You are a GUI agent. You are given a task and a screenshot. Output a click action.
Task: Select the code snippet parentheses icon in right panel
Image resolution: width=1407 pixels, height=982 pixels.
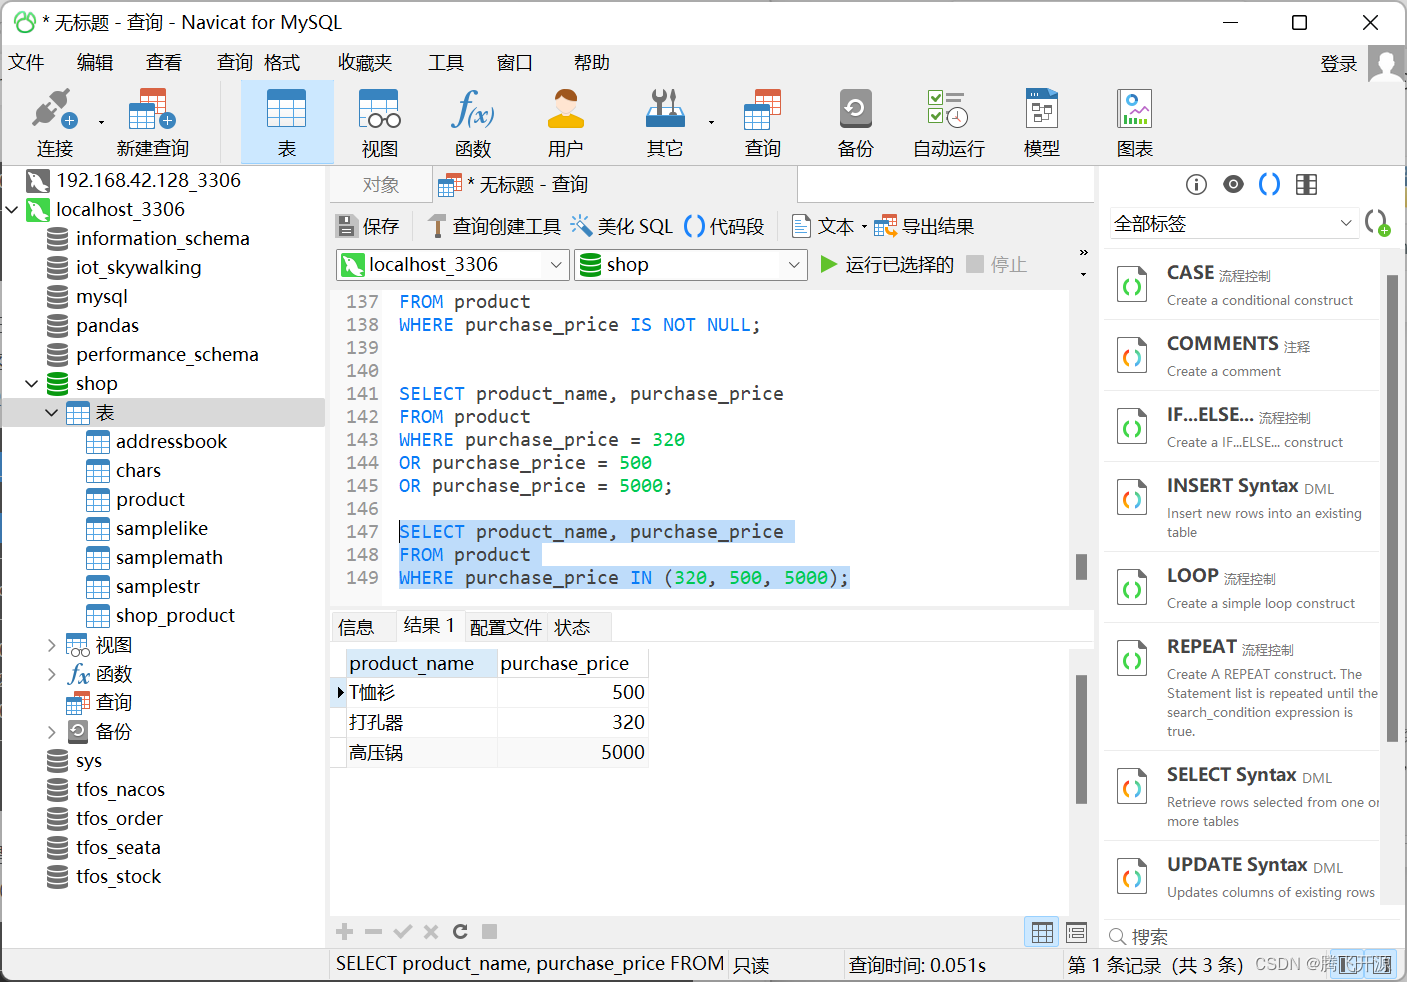1269,184
